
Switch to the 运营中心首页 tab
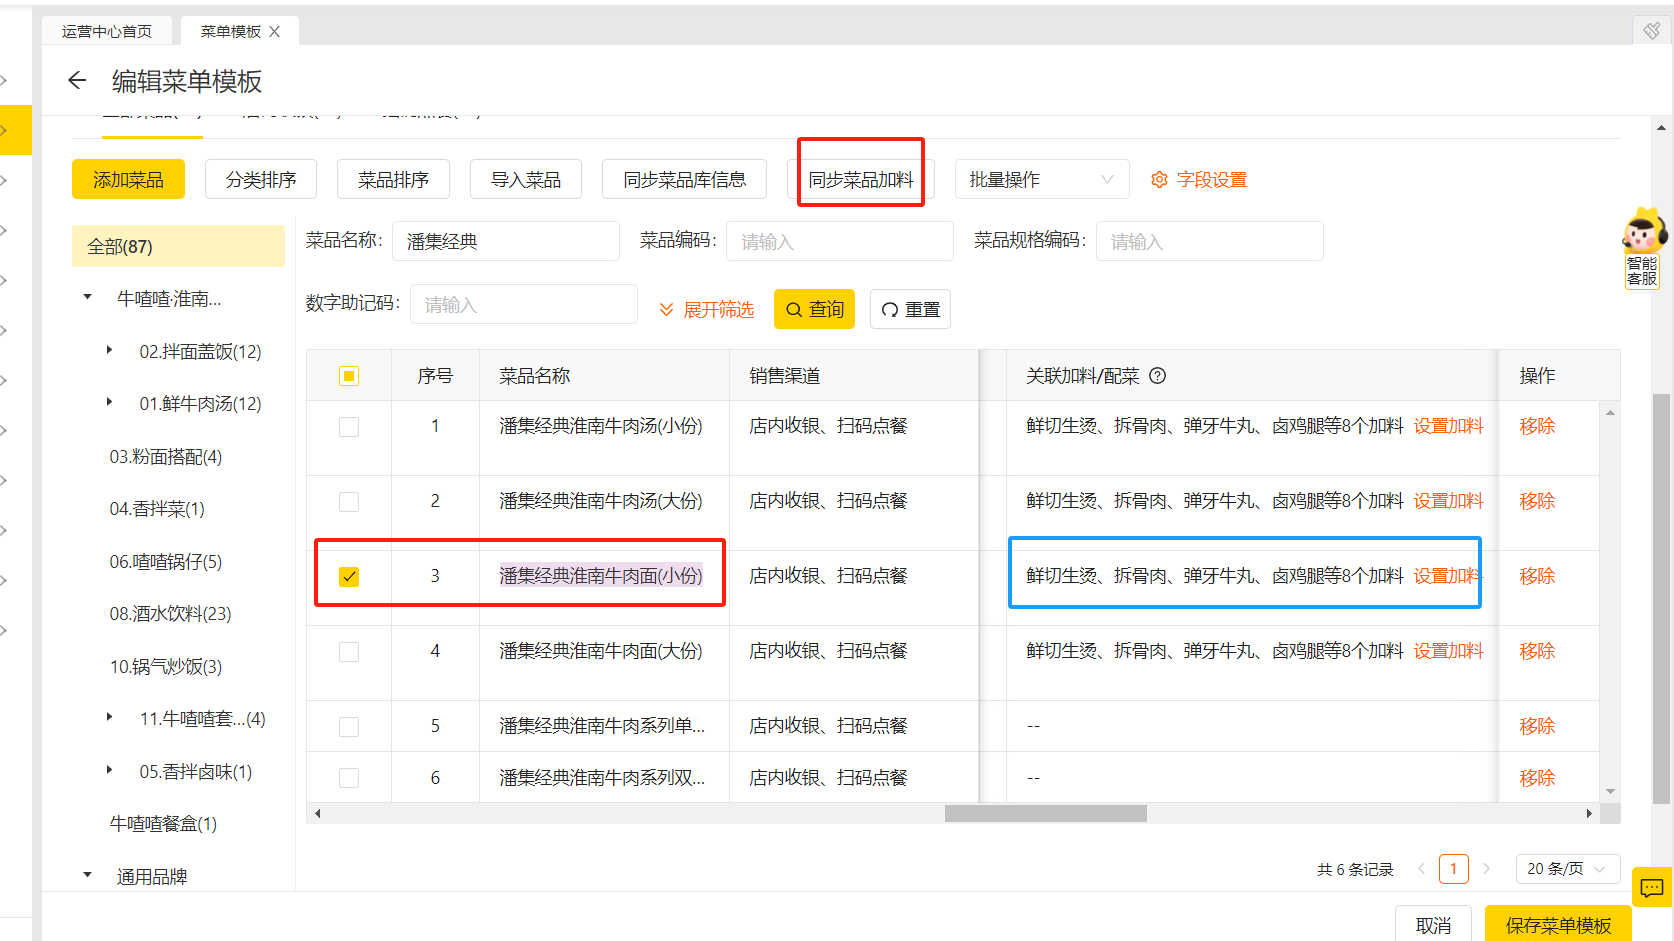click(107, 32)
